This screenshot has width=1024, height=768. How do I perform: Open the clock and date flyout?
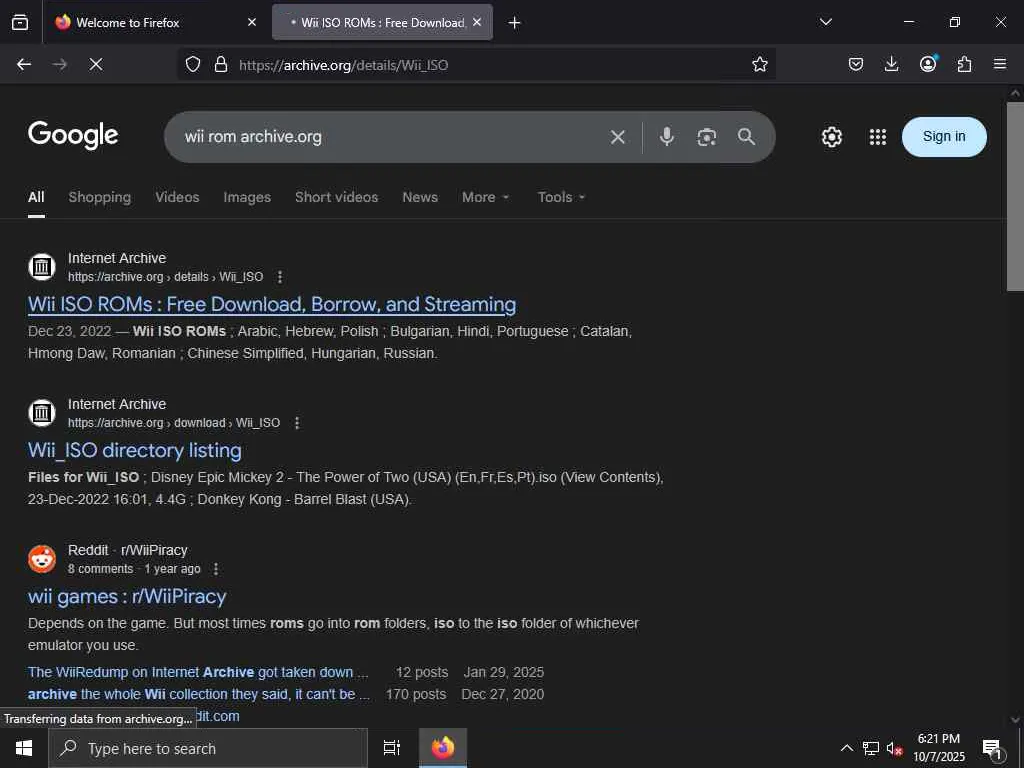938,748
